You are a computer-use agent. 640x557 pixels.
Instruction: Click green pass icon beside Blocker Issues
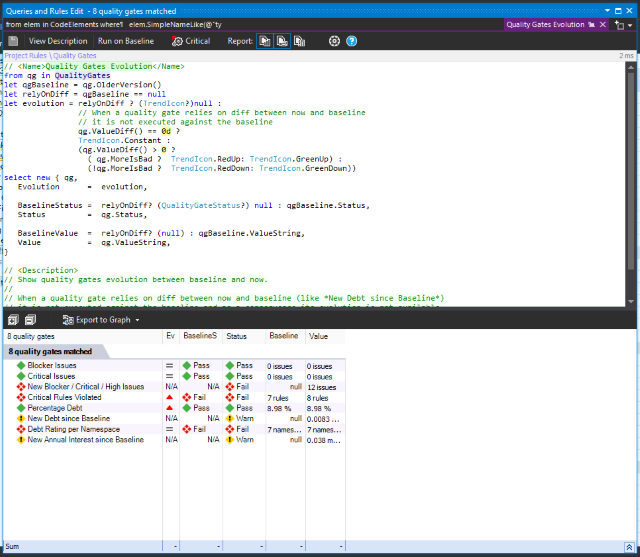[x=21, y=365]
